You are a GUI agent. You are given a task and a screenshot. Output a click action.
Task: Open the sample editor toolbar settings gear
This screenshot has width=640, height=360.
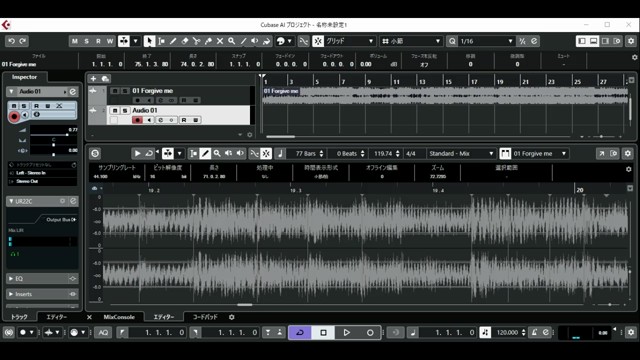628,153
